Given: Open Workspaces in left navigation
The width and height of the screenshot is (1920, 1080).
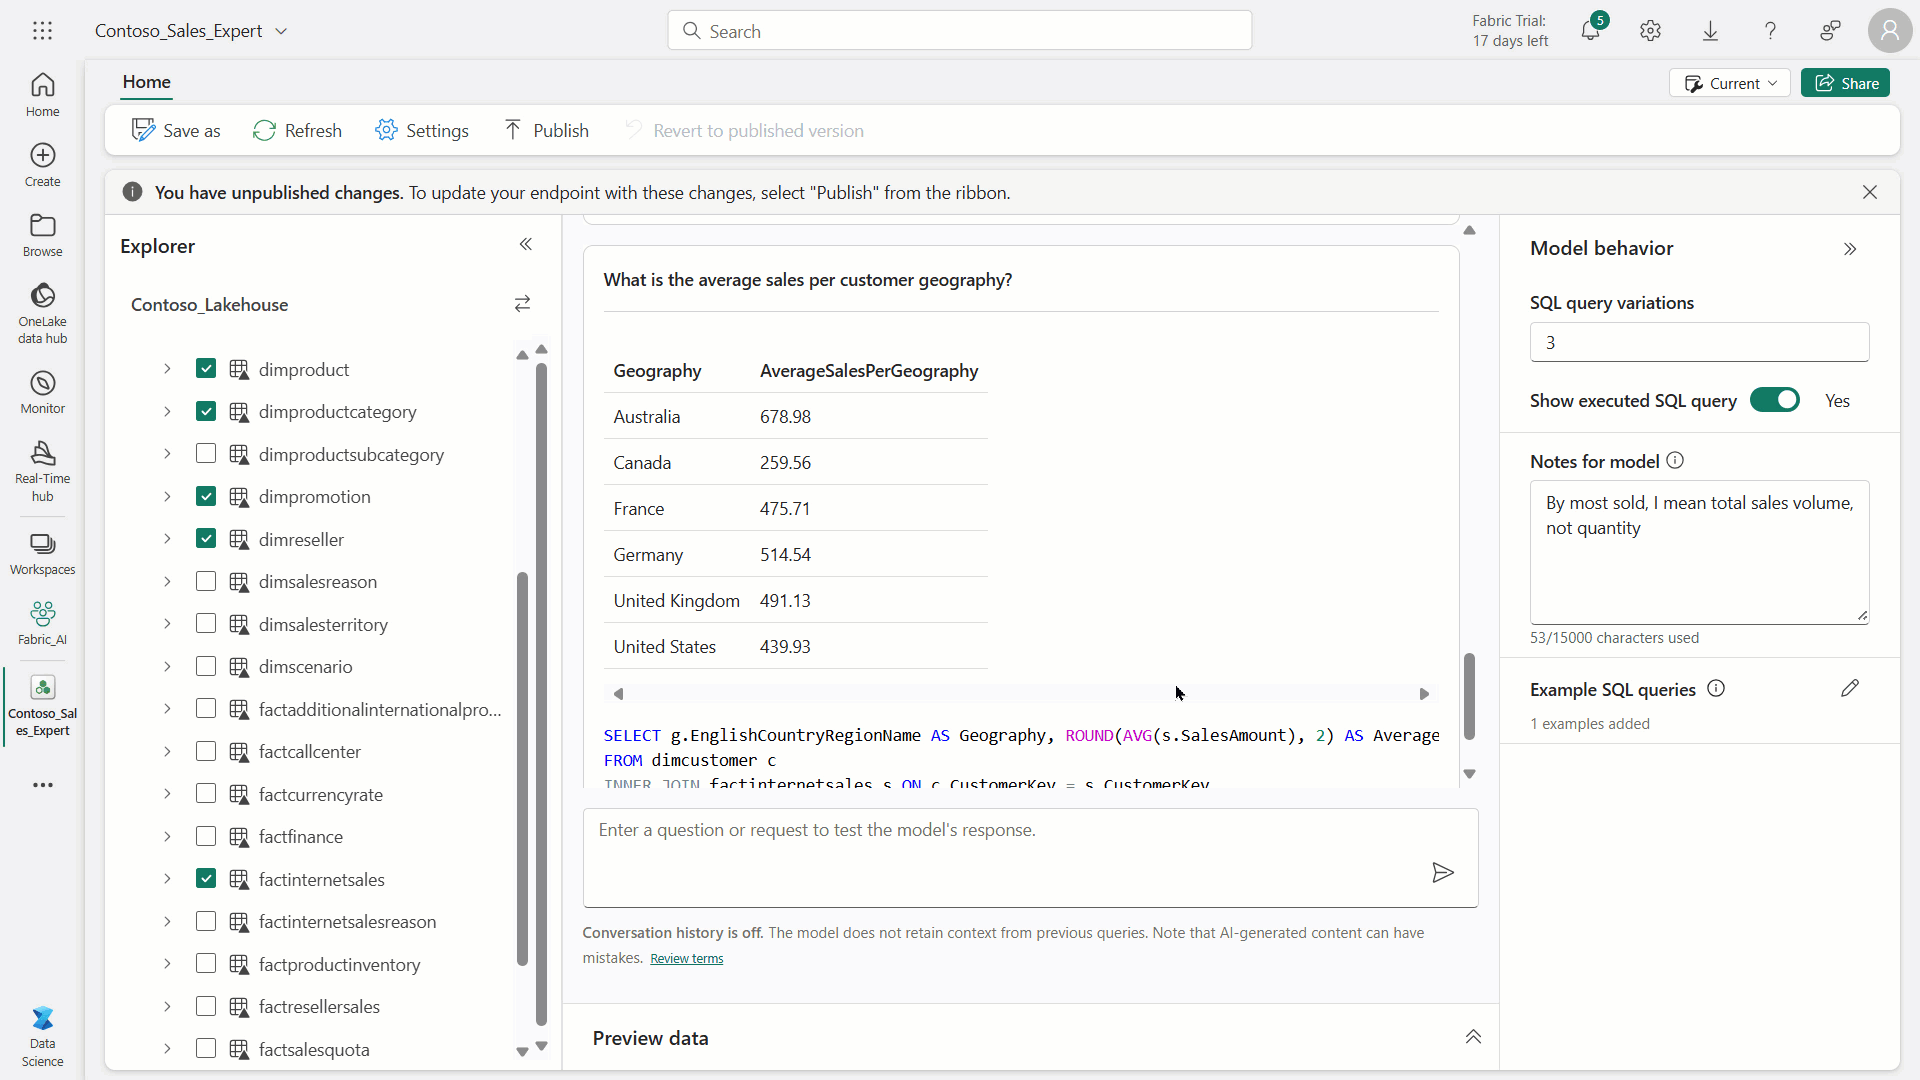Looking at the screenshot, I should click(x=43, y=553).
